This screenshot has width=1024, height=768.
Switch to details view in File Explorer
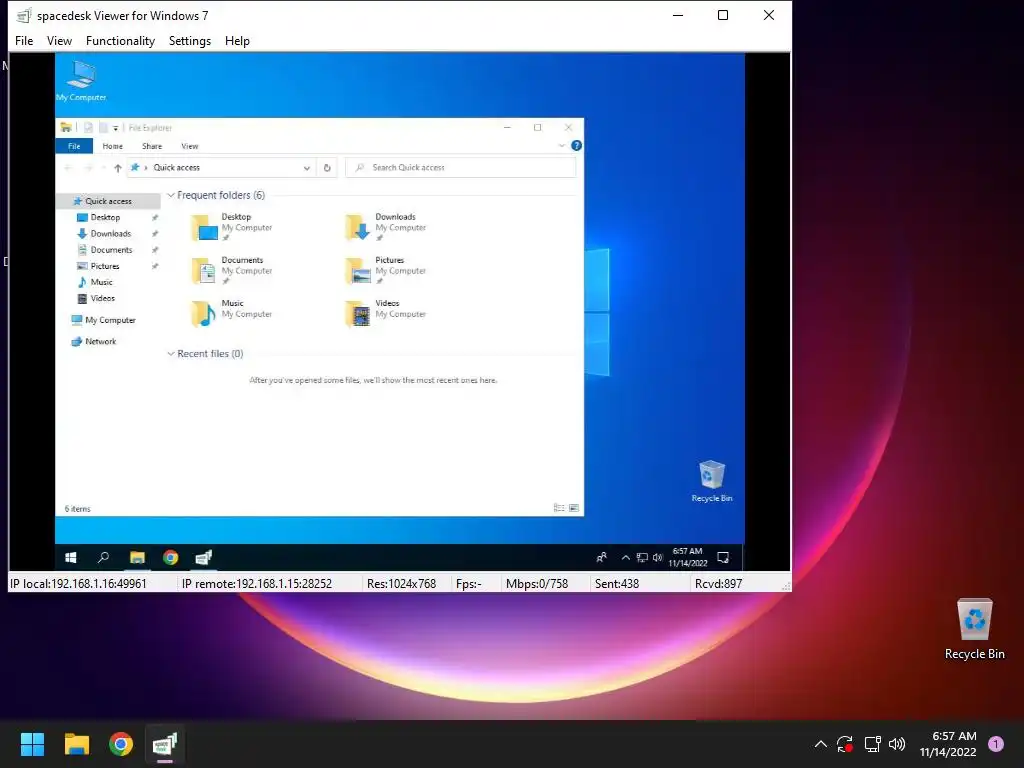[559, 508]
